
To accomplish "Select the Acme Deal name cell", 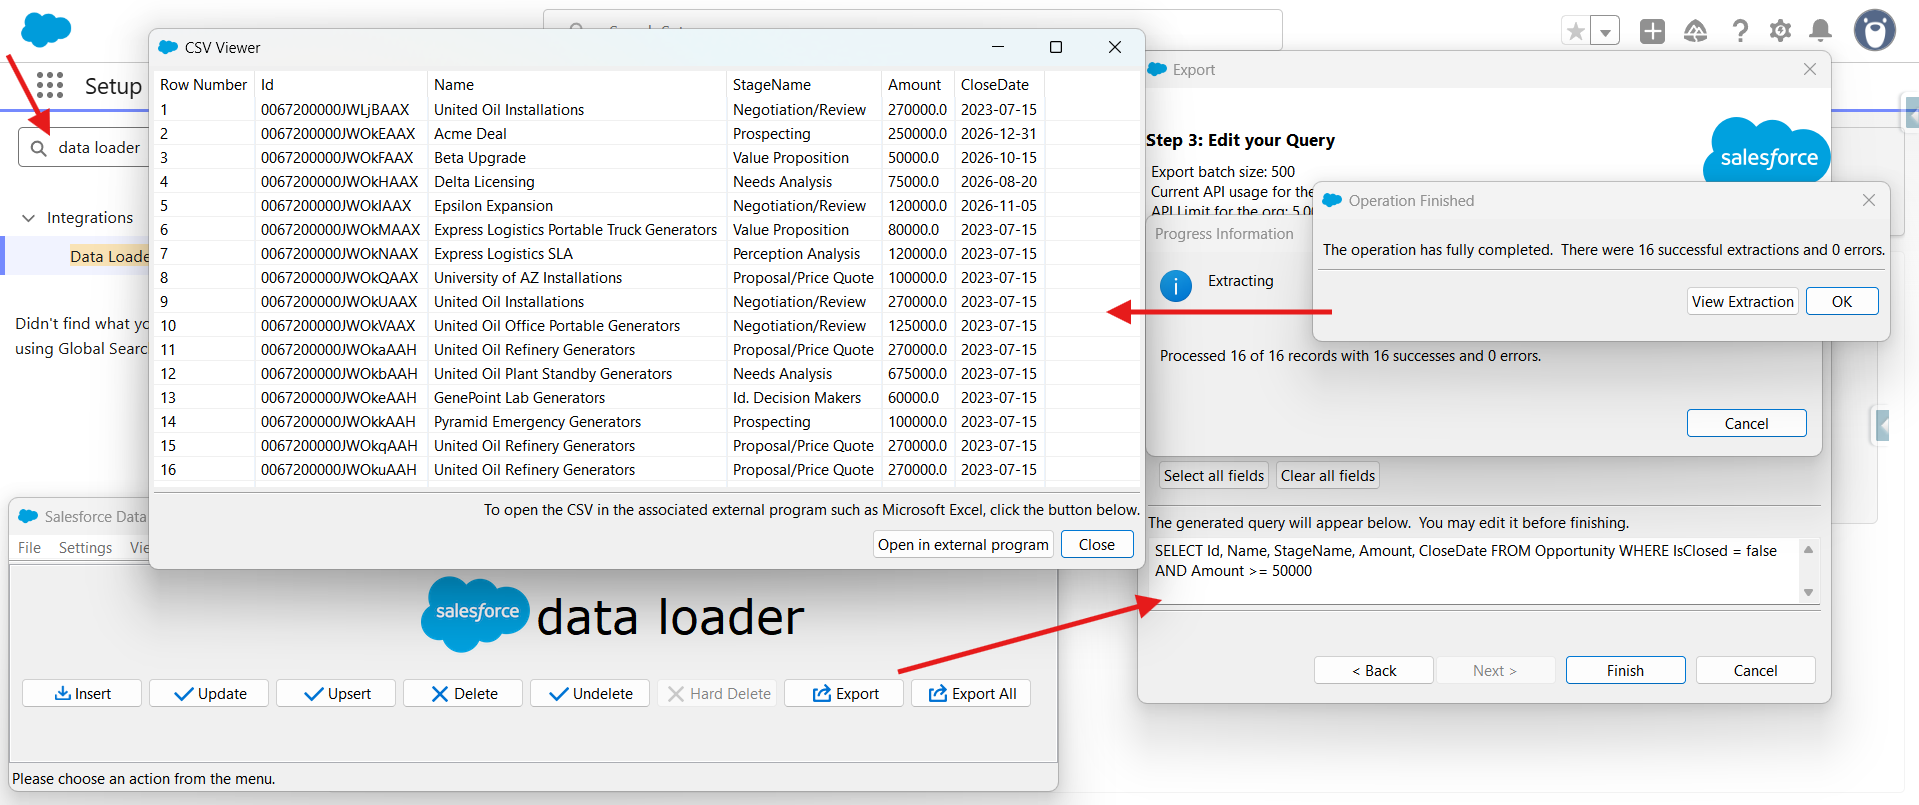I will [577, 134].
